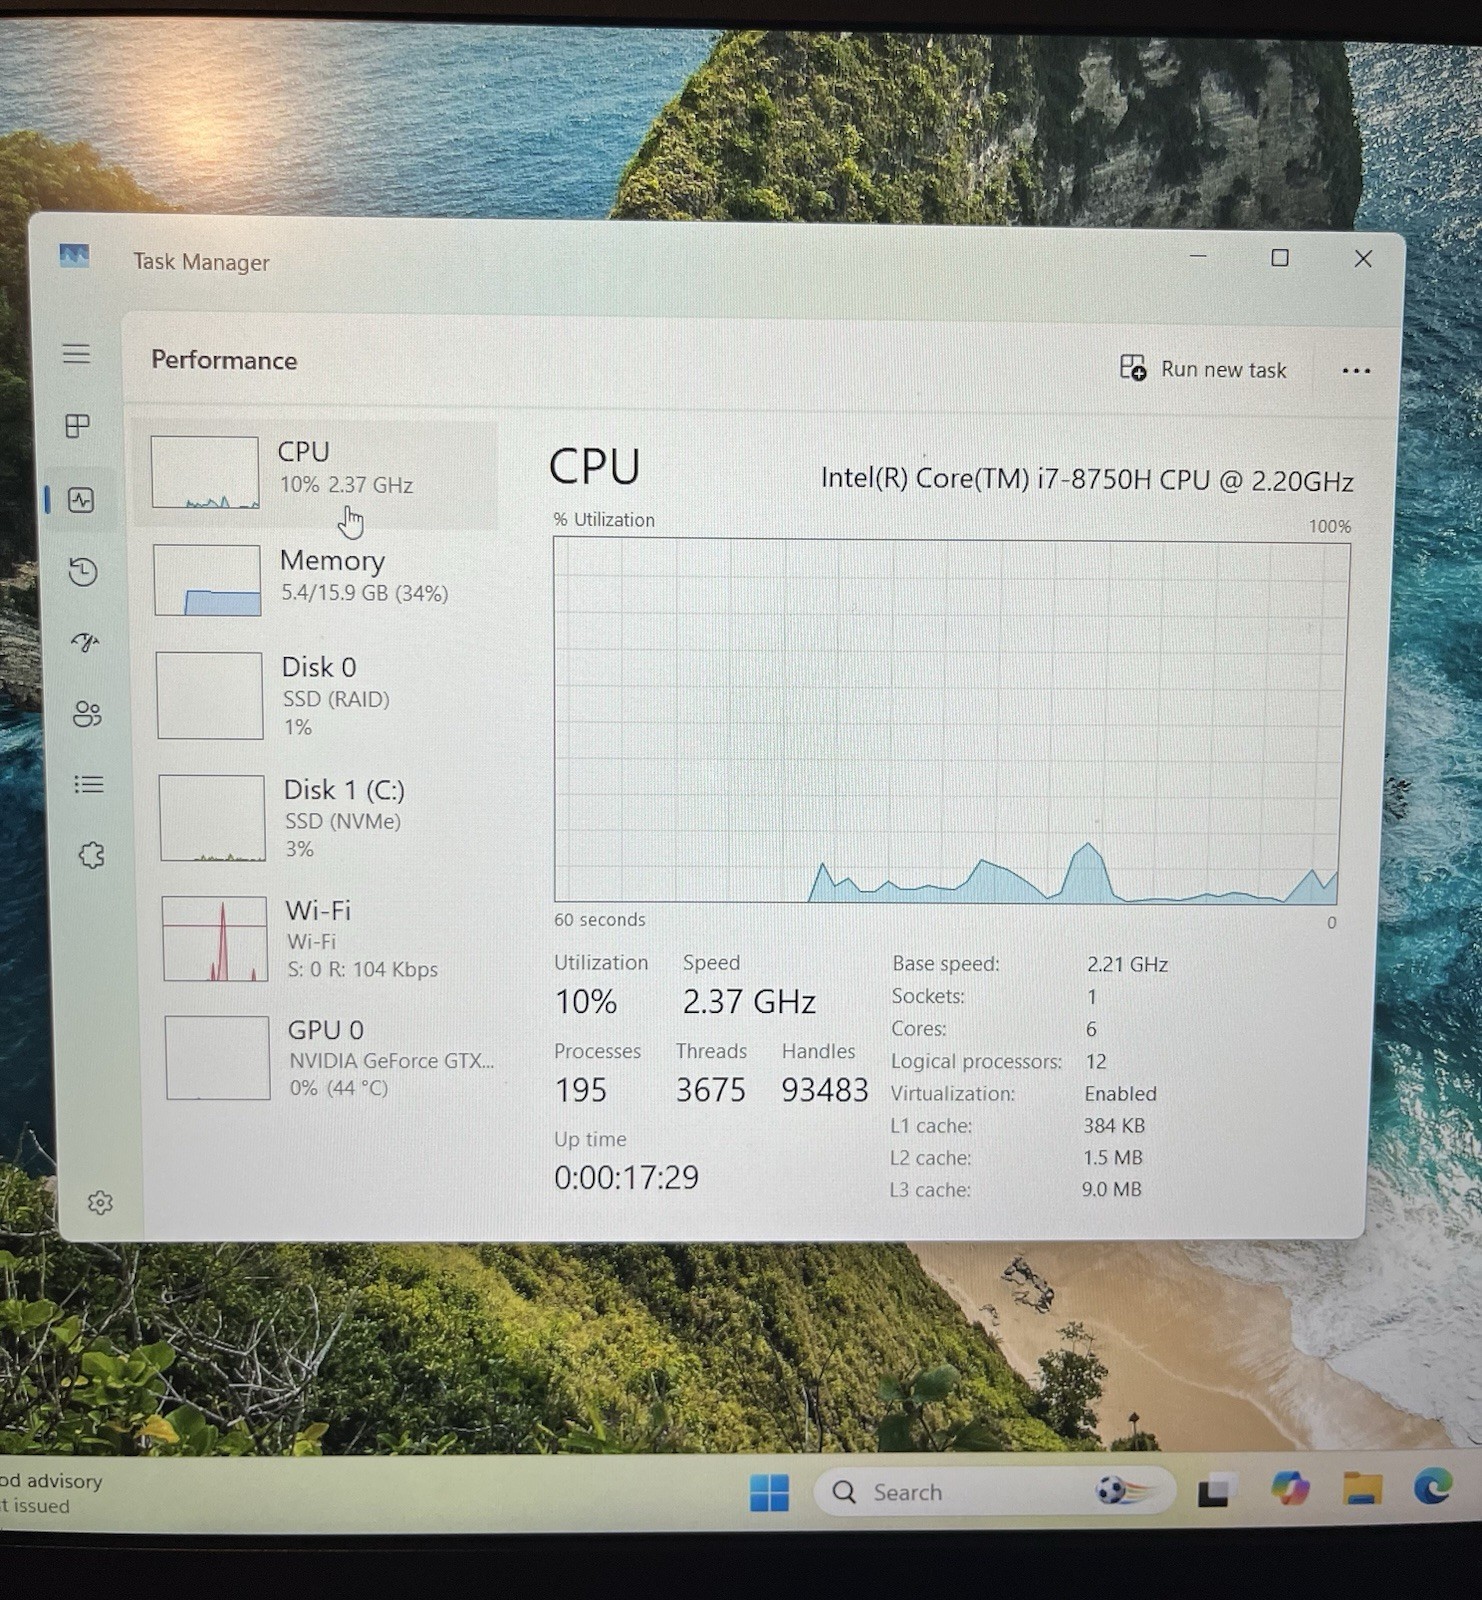Click the Processes count 195

click(x=581, y=1089)
